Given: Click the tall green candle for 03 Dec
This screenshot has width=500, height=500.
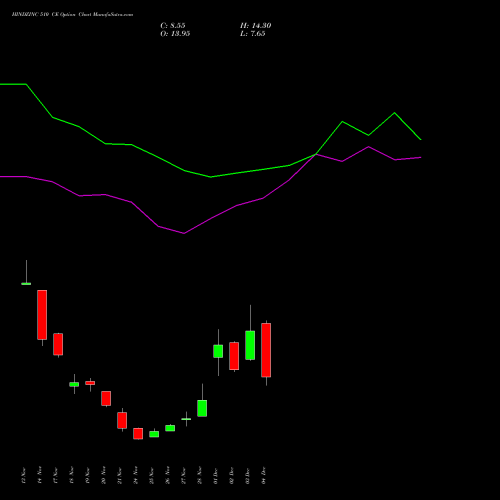Looking at the screenshot, I should pyautogui.click(x=250, y=345).
